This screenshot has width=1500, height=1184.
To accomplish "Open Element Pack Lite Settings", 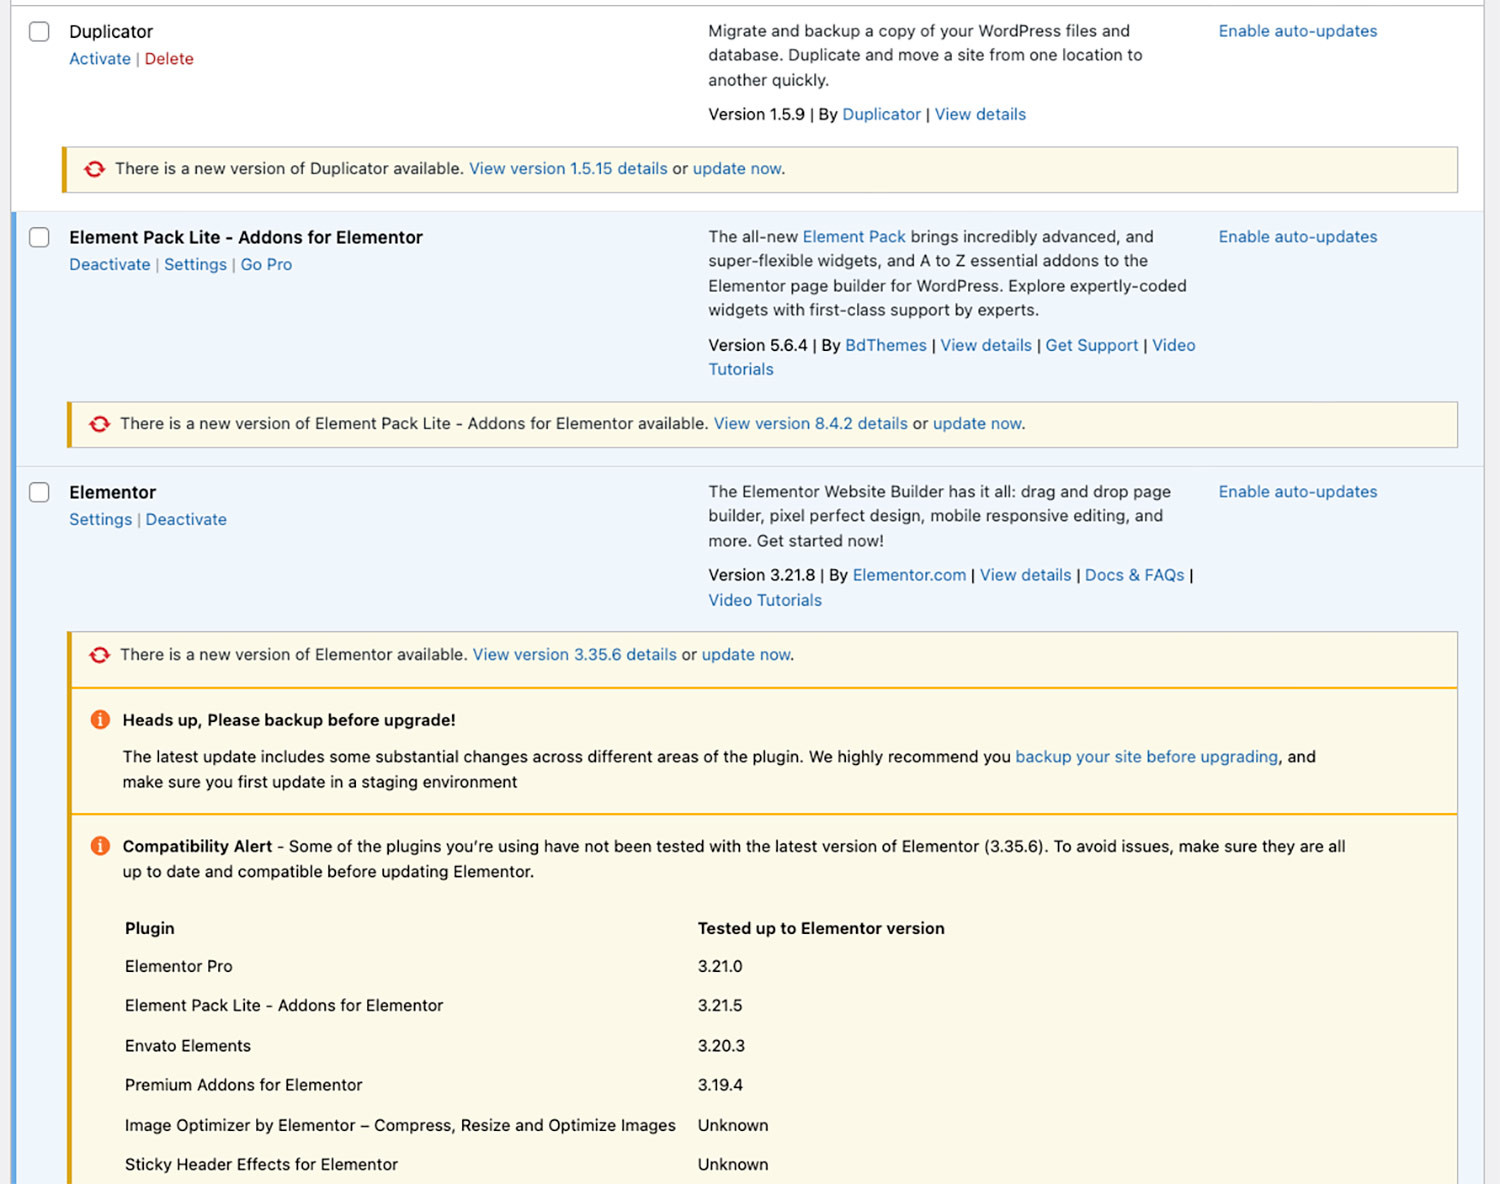I will pos(195,264).
